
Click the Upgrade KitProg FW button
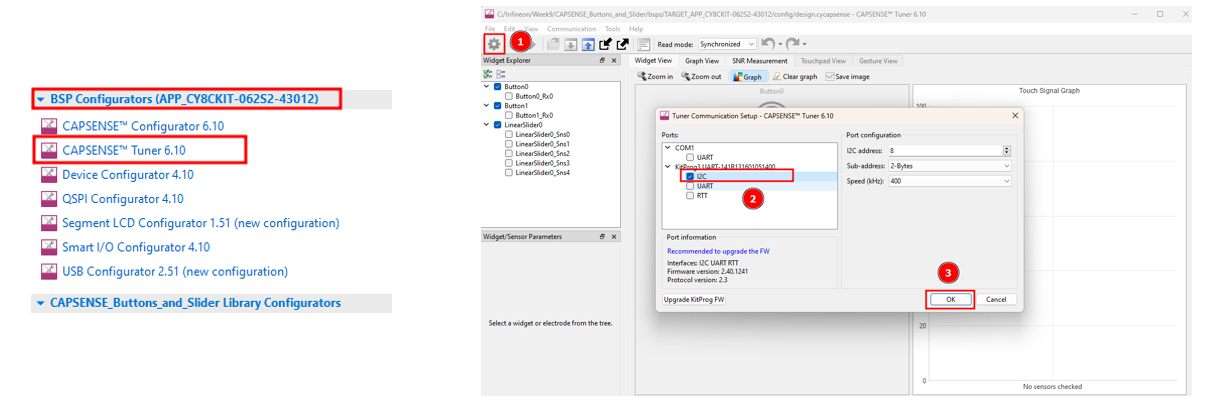(x=694, y=299)
